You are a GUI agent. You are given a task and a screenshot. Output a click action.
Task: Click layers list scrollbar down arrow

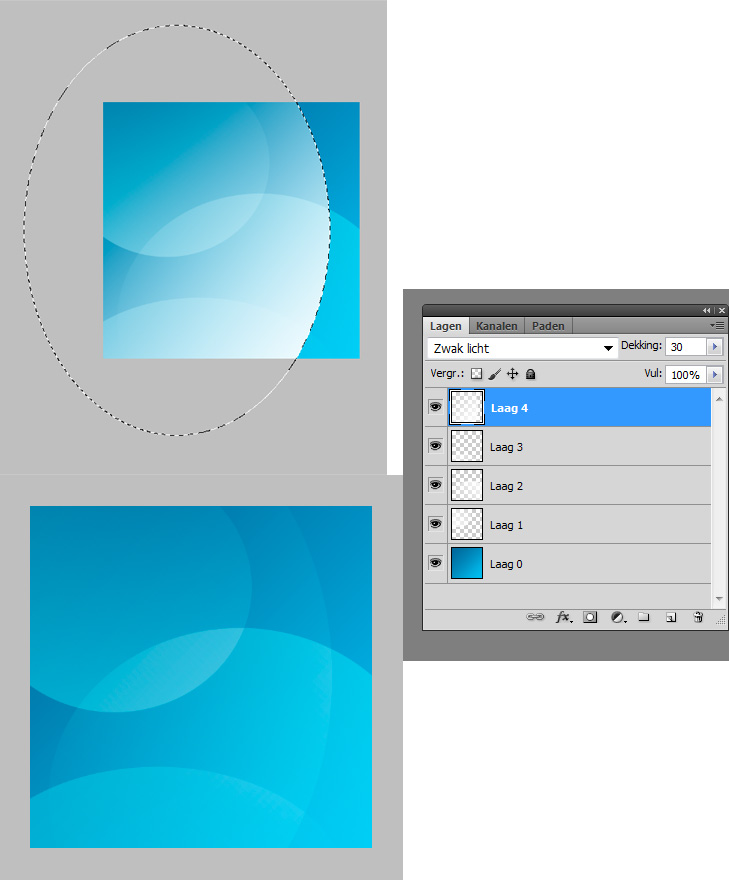pyautogui.click(x=719, y=599)
